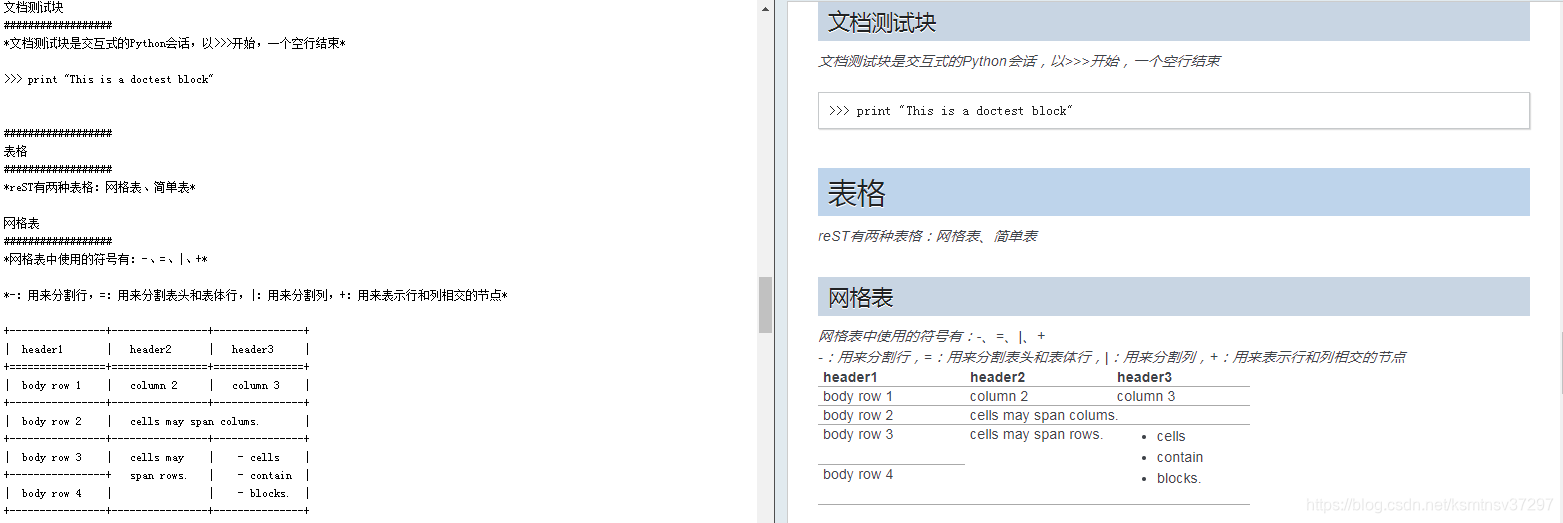Click the editor scrollbar up arrow
Viewport: 1563px width, 523px height.
click(x=765, y=8)
